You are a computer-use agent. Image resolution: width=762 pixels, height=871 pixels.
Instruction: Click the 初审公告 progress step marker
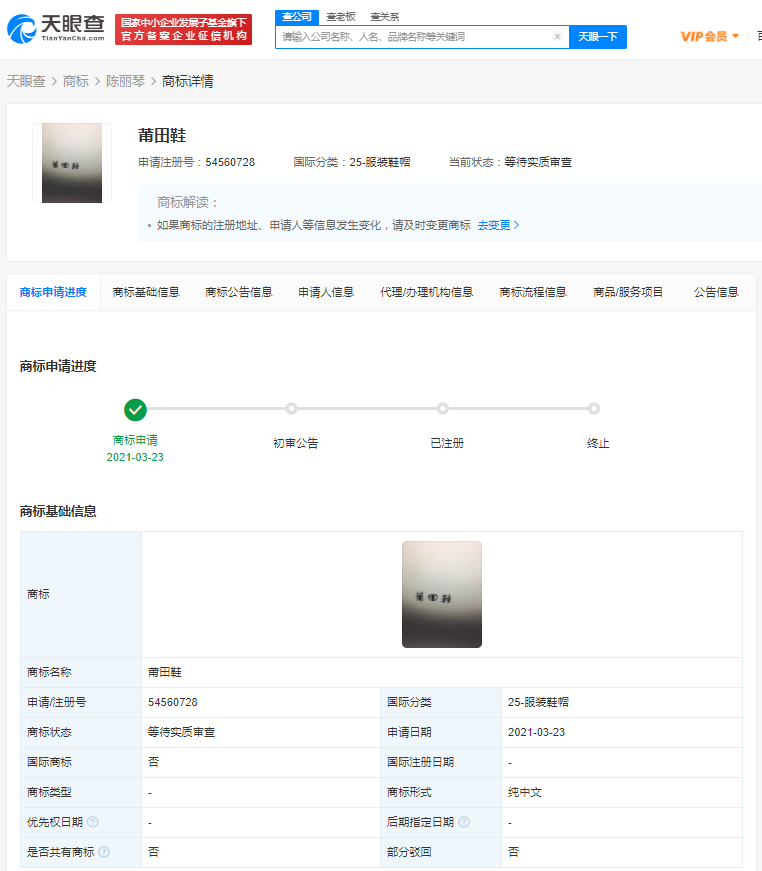291,409
